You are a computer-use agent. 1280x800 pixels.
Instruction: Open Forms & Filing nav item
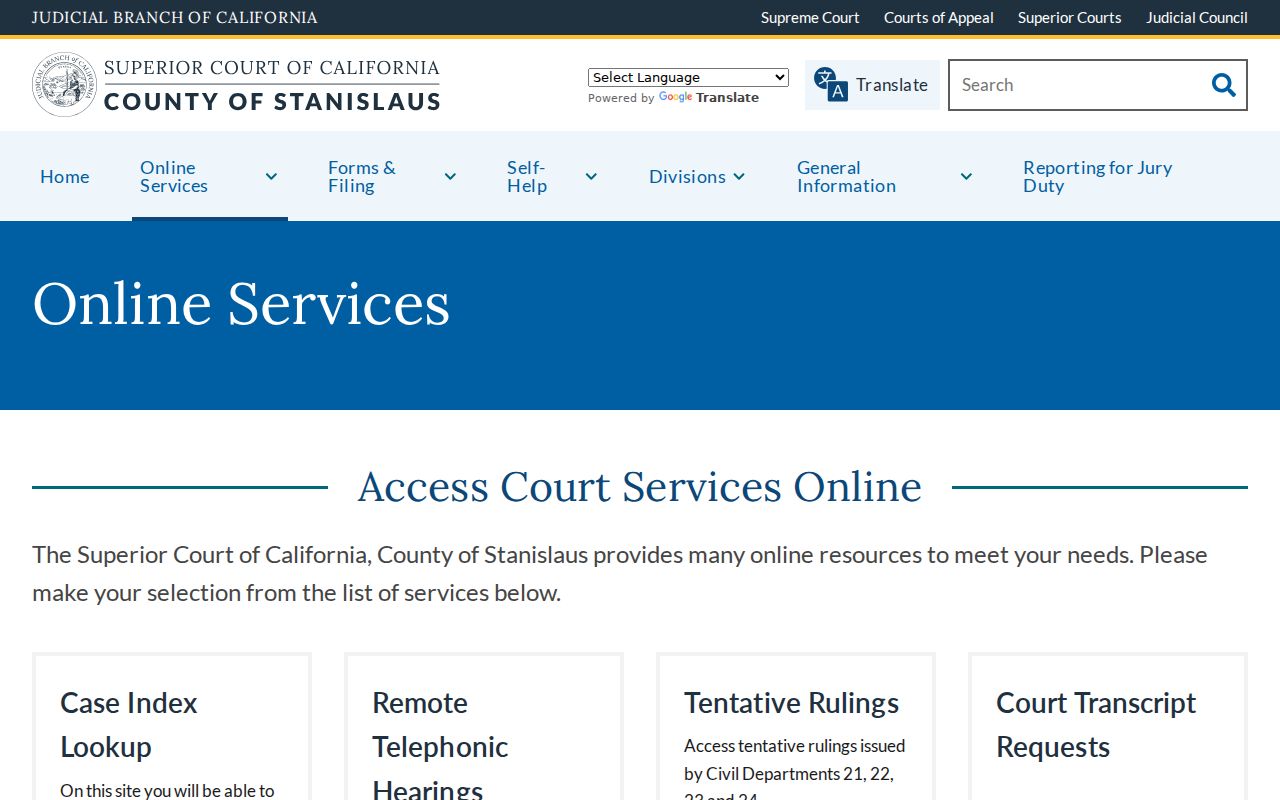[362, 177]
